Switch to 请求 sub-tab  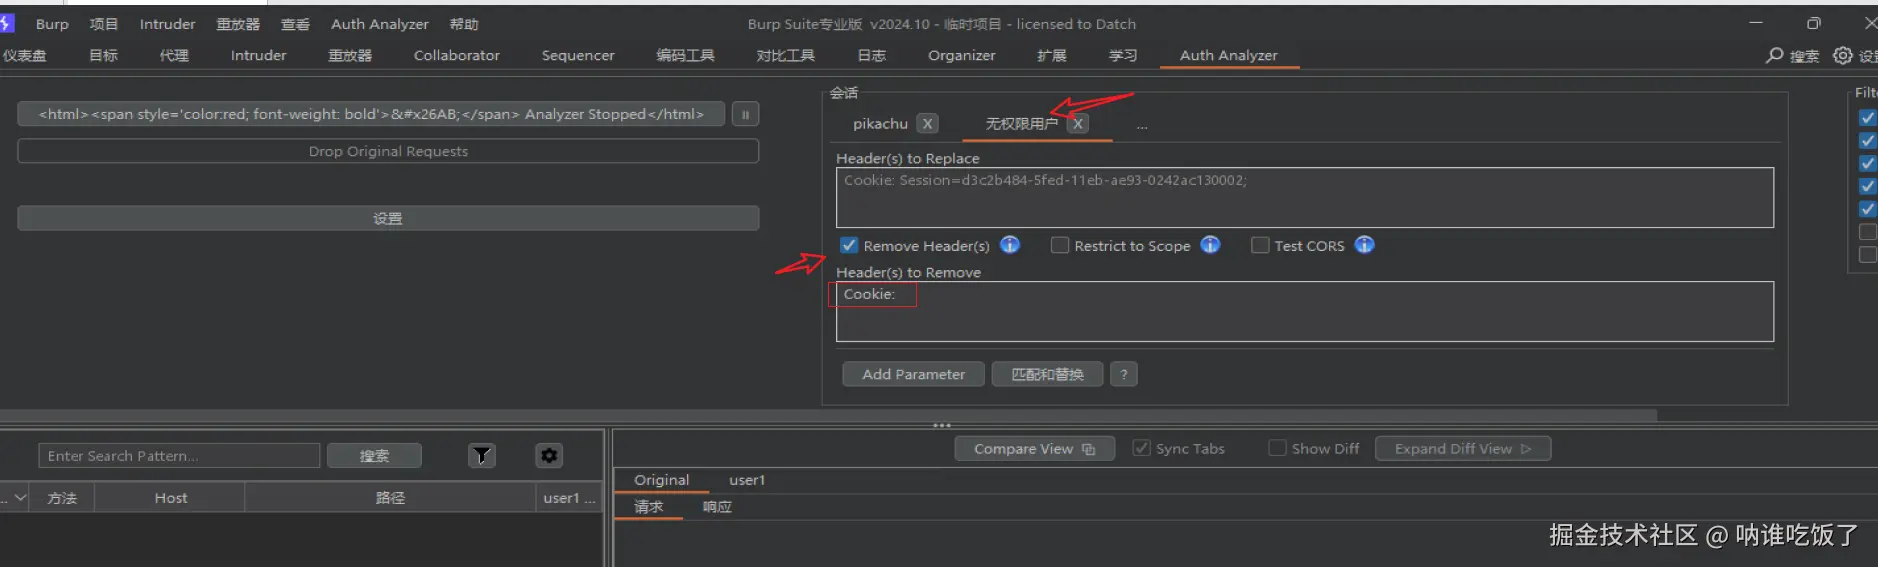(648, 507)
